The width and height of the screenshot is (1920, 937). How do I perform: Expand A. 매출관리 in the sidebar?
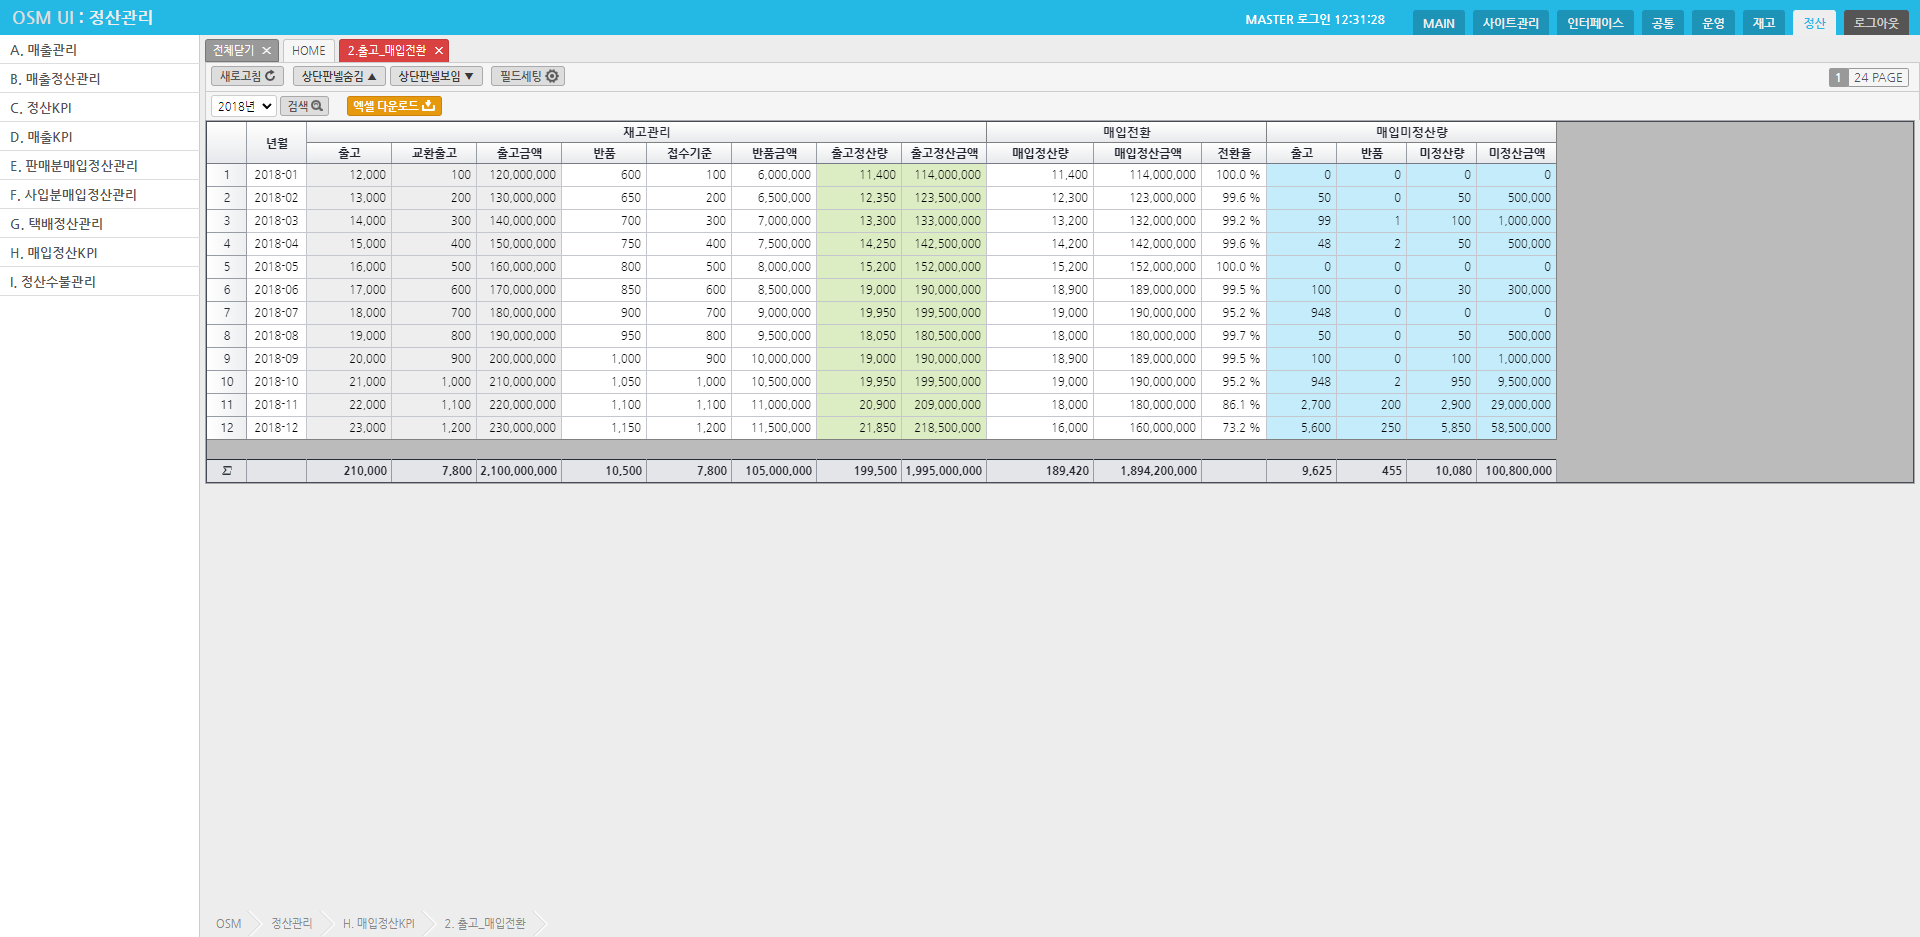click(x=99, y=50)
